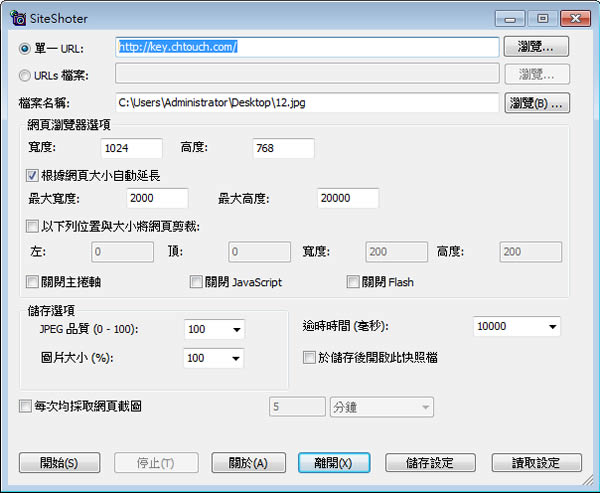Screen dimensions: 600x493
Task: Check the 關閉 JavaScript option
Action: pos(196,282)
